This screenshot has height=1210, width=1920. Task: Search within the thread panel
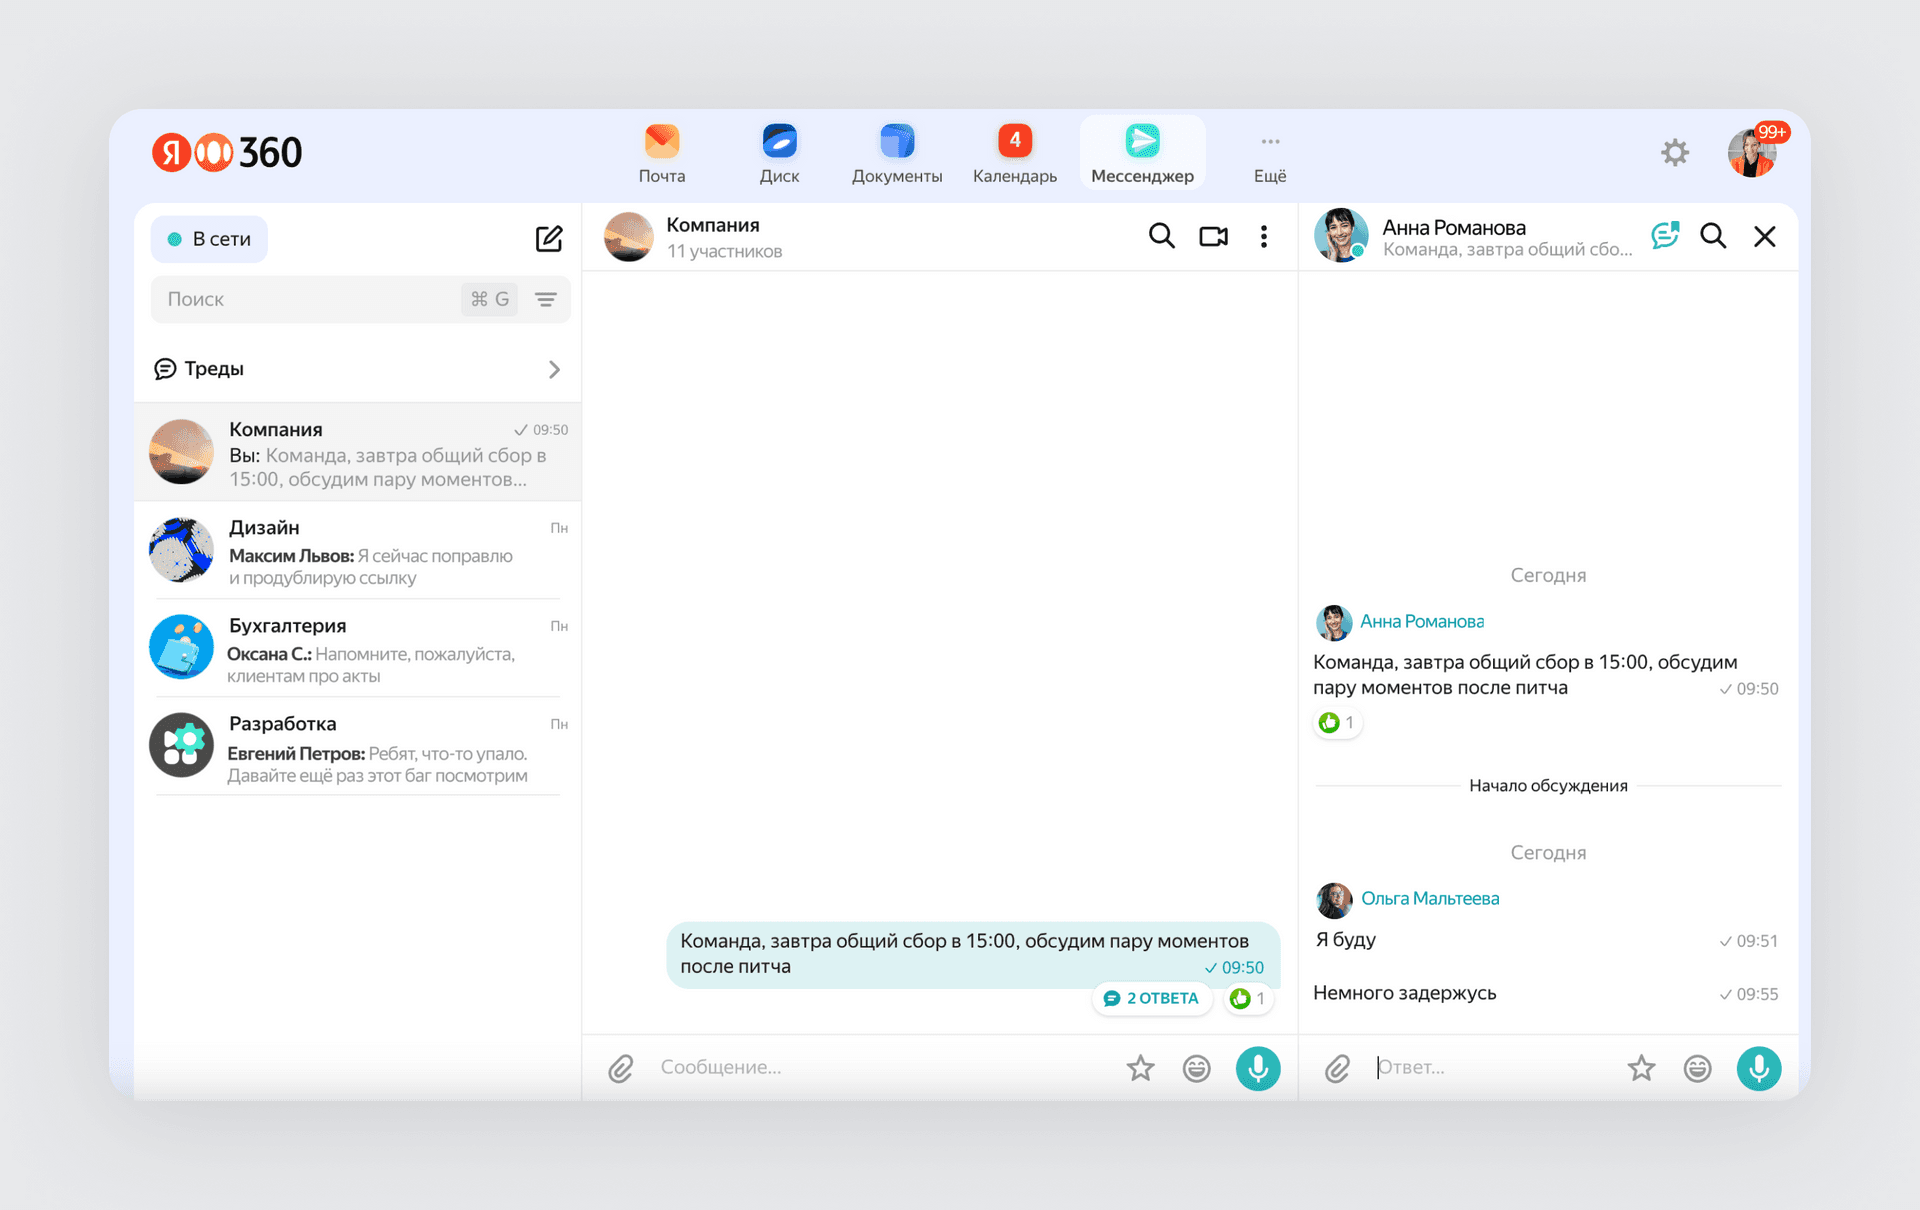[1713, 236]
